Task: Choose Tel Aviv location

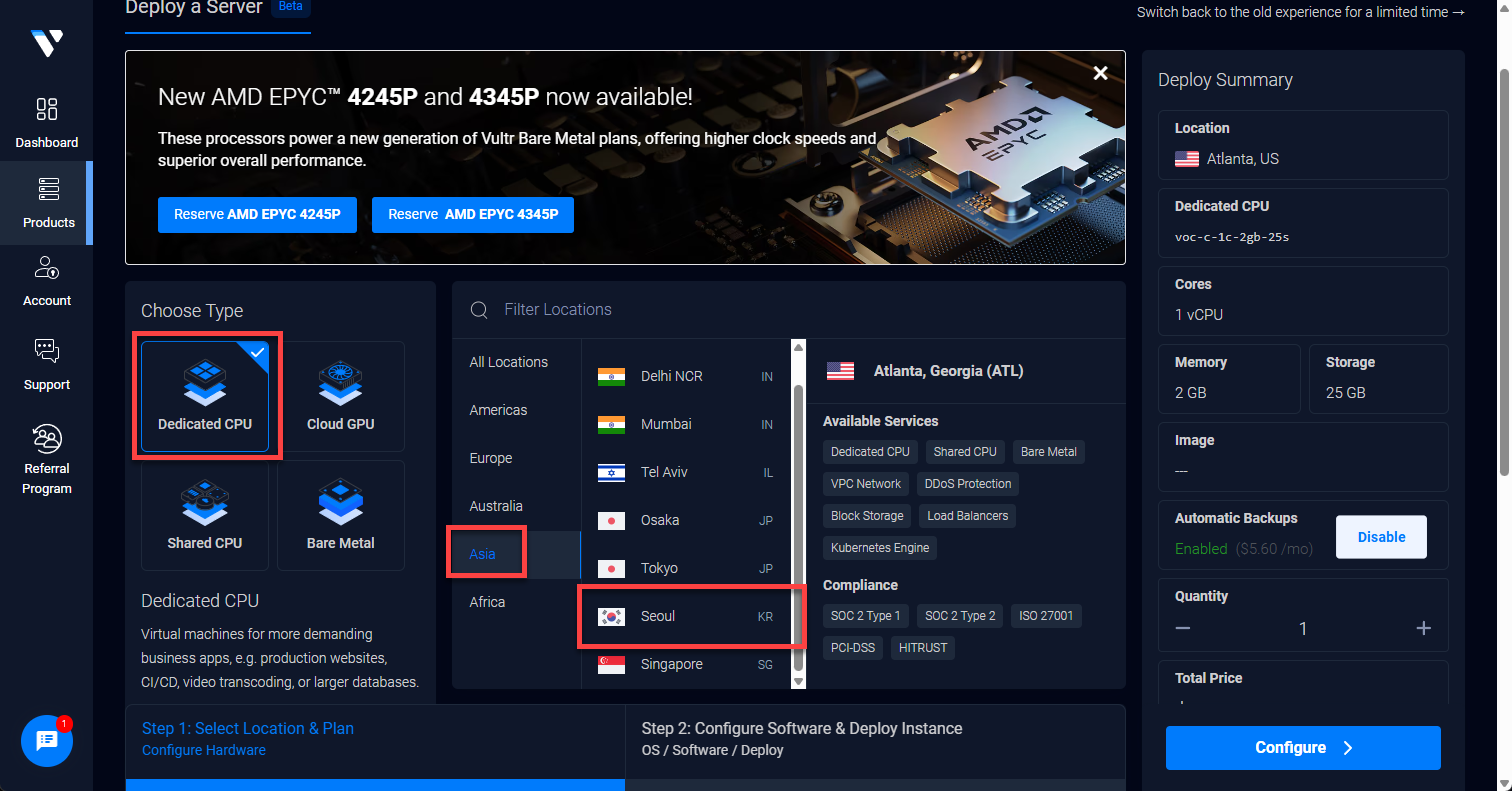Action: (685, 472)
